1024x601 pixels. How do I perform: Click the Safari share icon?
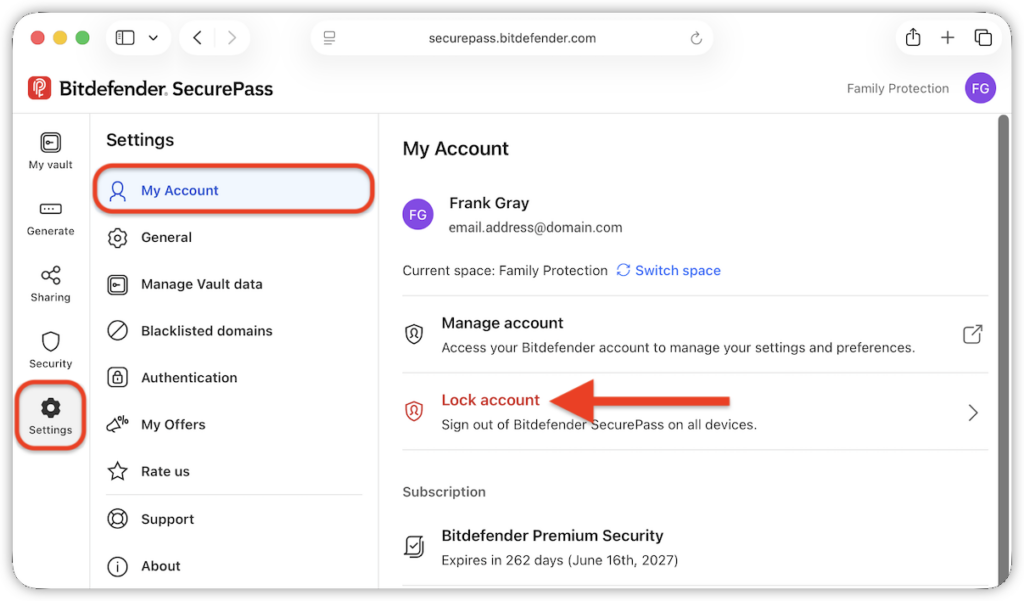click(x=913, y=37)
